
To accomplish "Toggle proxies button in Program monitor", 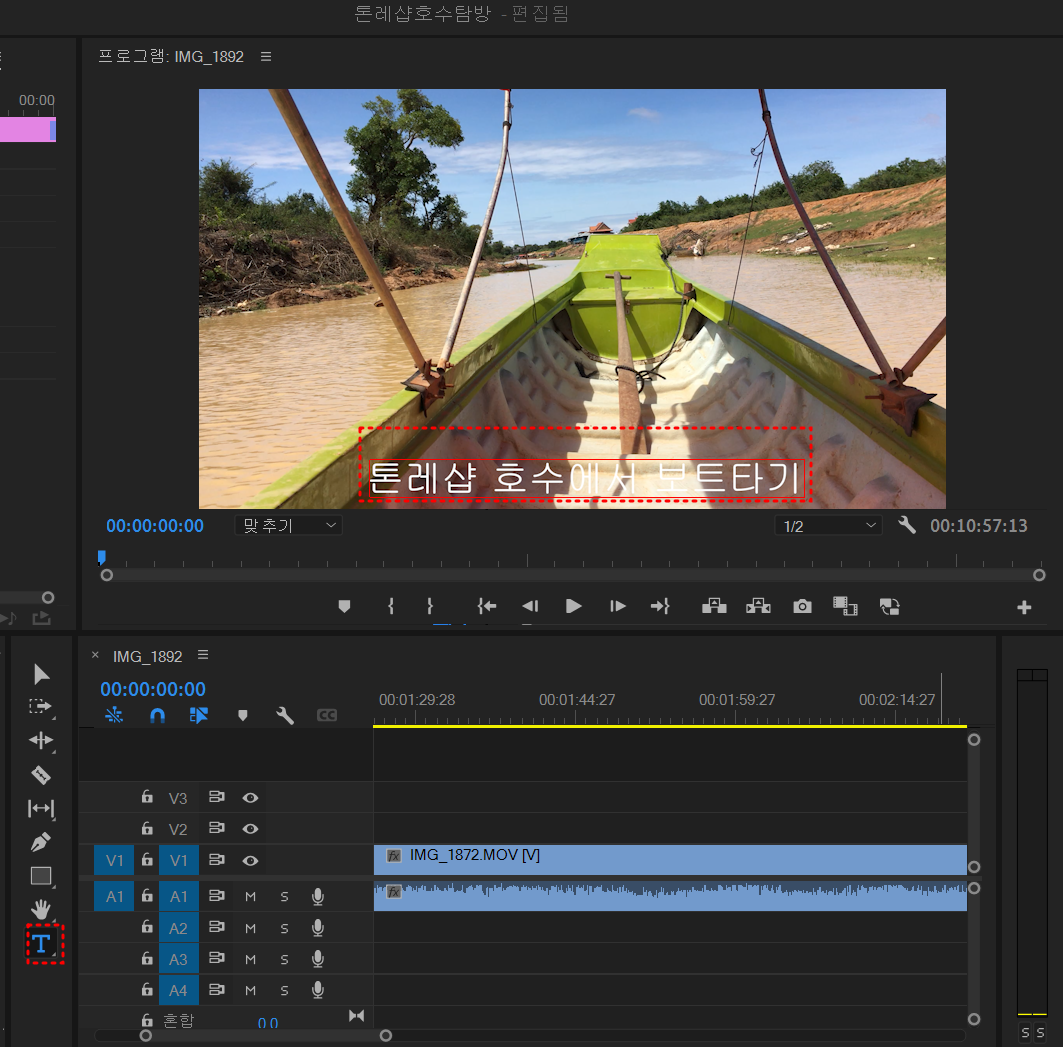I will tap(889, 606).
